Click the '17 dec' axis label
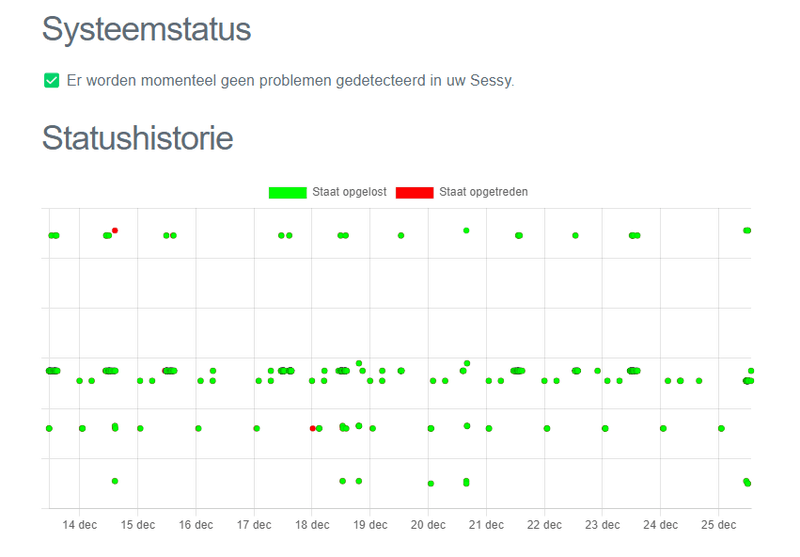 click(254, 525)
